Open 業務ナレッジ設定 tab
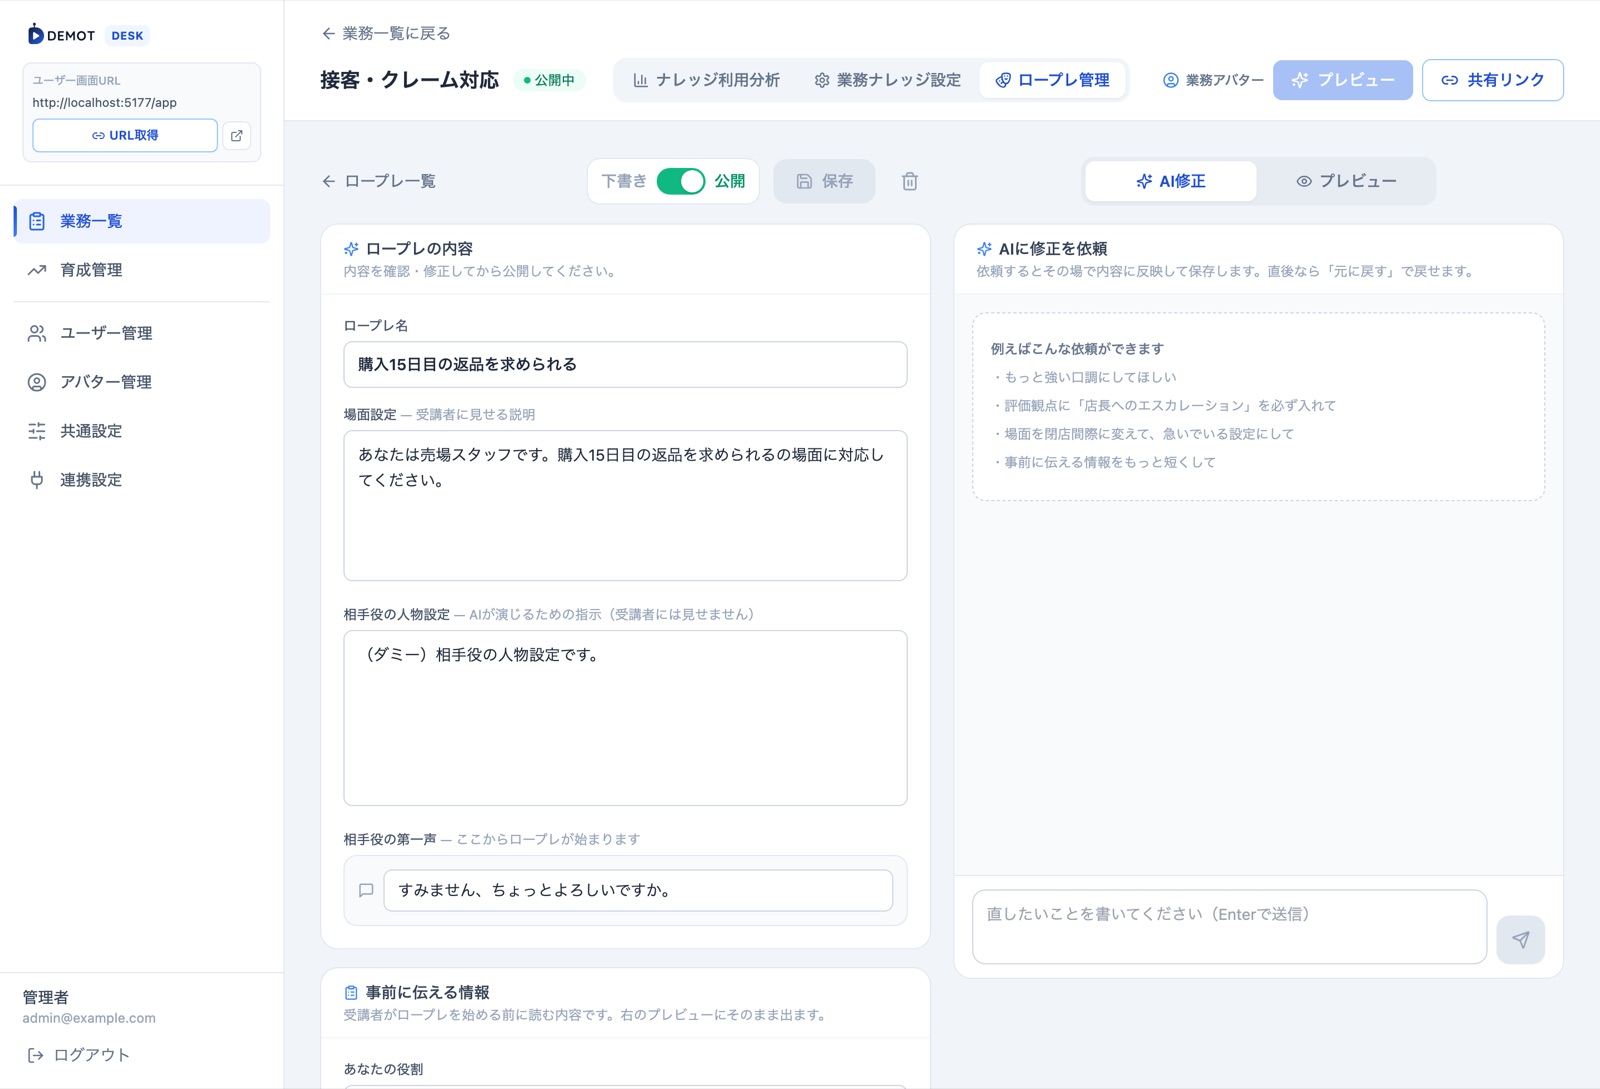Image resolution: width=1600 pixels, height=1089 pixels. [x=887, y=80]
